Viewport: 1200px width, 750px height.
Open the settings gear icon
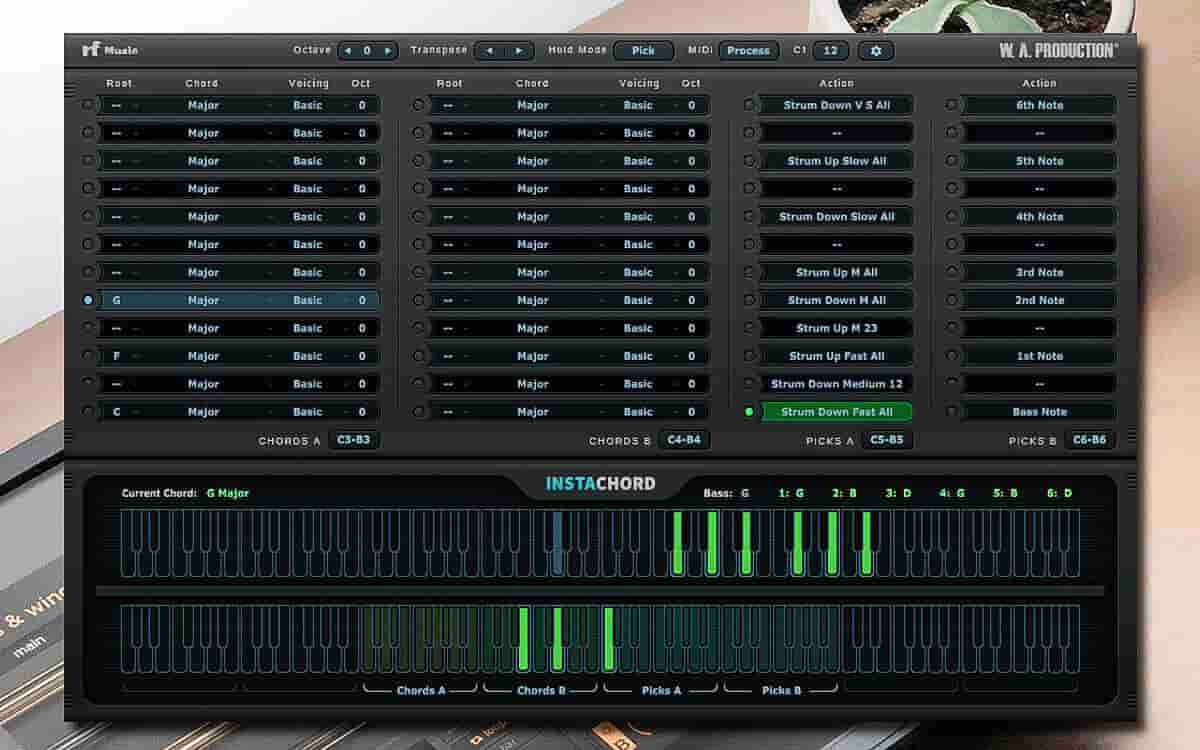click(x=877, y=50)
